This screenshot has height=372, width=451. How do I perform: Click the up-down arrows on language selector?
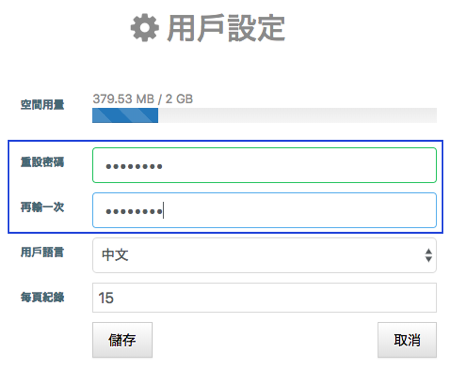[429, 255]
